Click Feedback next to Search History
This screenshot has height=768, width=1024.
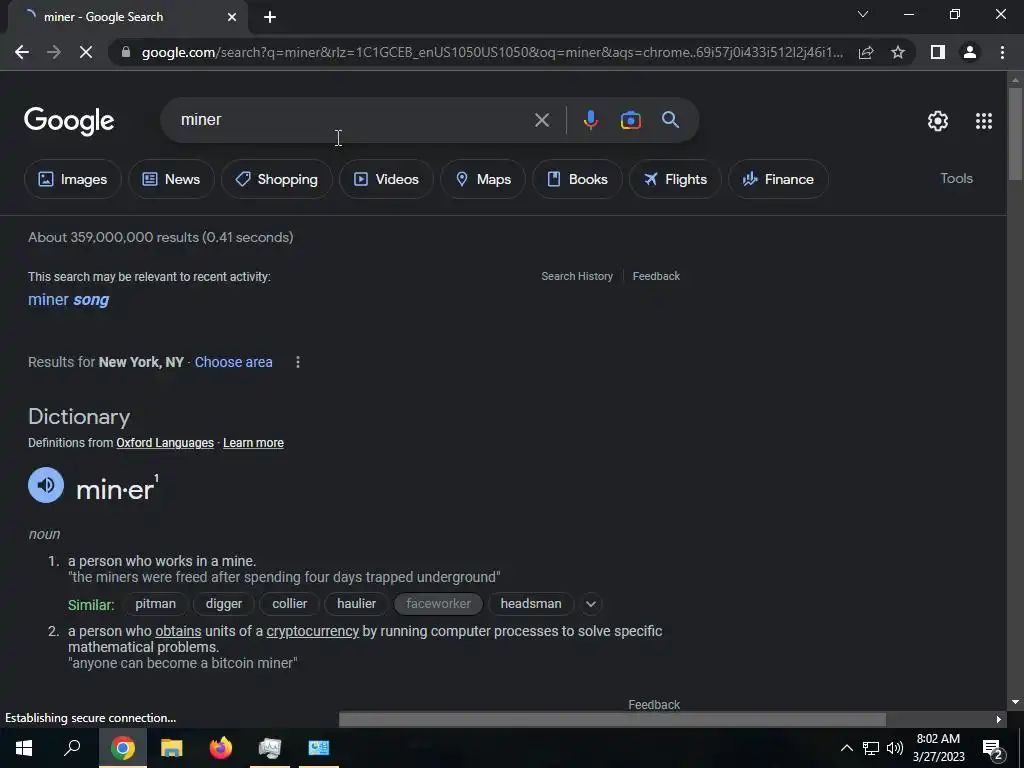pyautogui.click(x=656, y=276)
